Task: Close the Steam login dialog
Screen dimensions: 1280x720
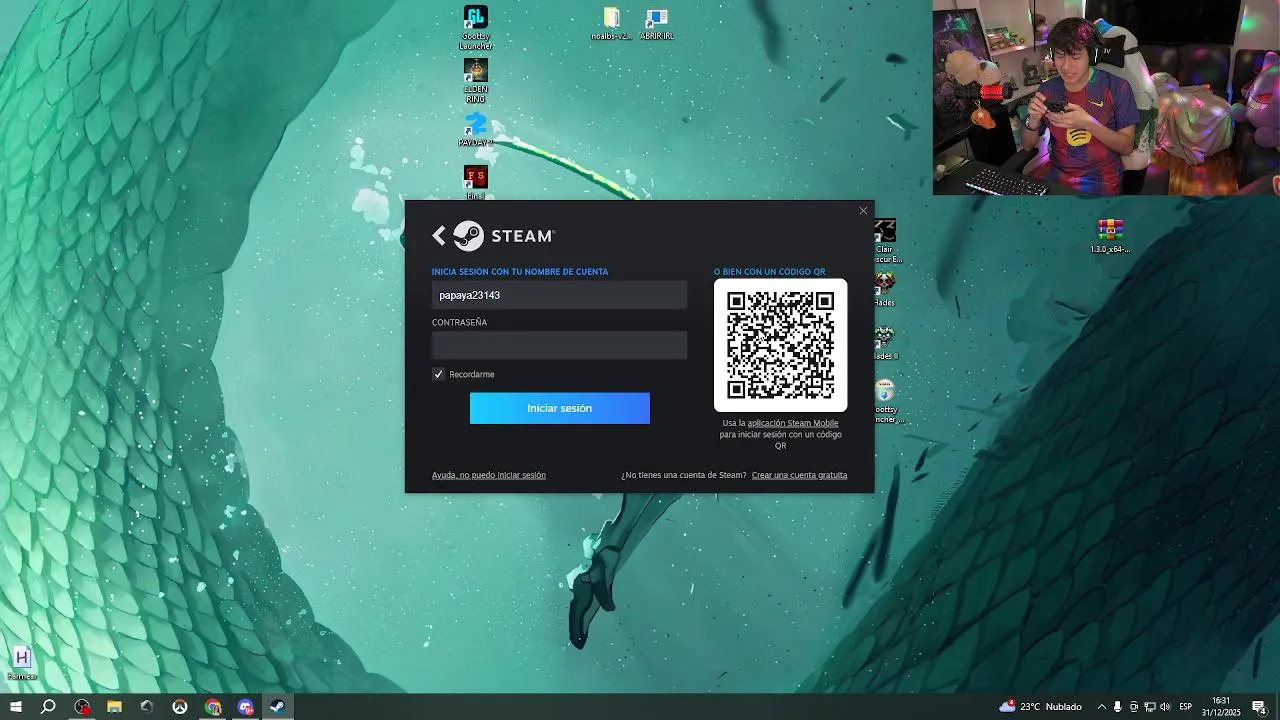Action: click(x=863, y=211)
